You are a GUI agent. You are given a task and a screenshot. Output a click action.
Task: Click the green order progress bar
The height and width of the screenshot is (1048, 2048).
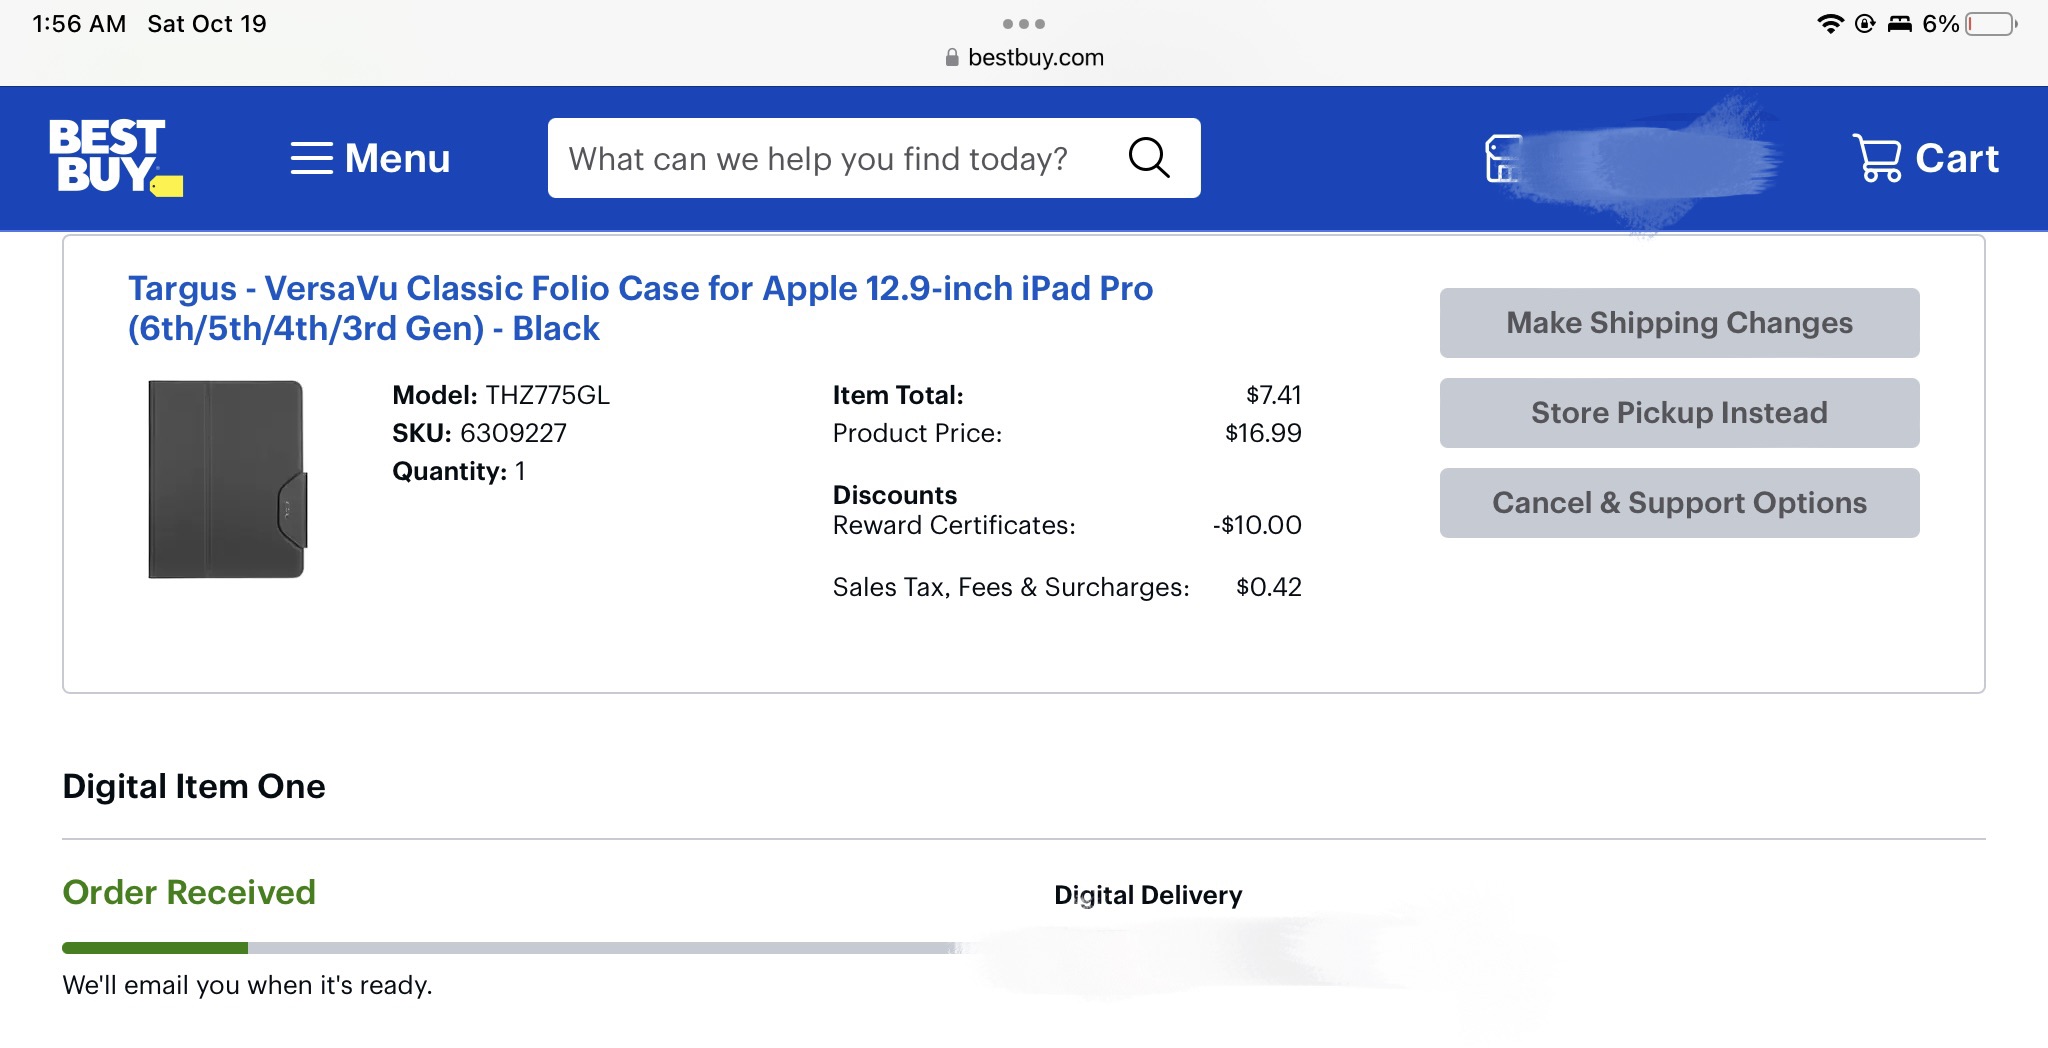tap(155, 948)
